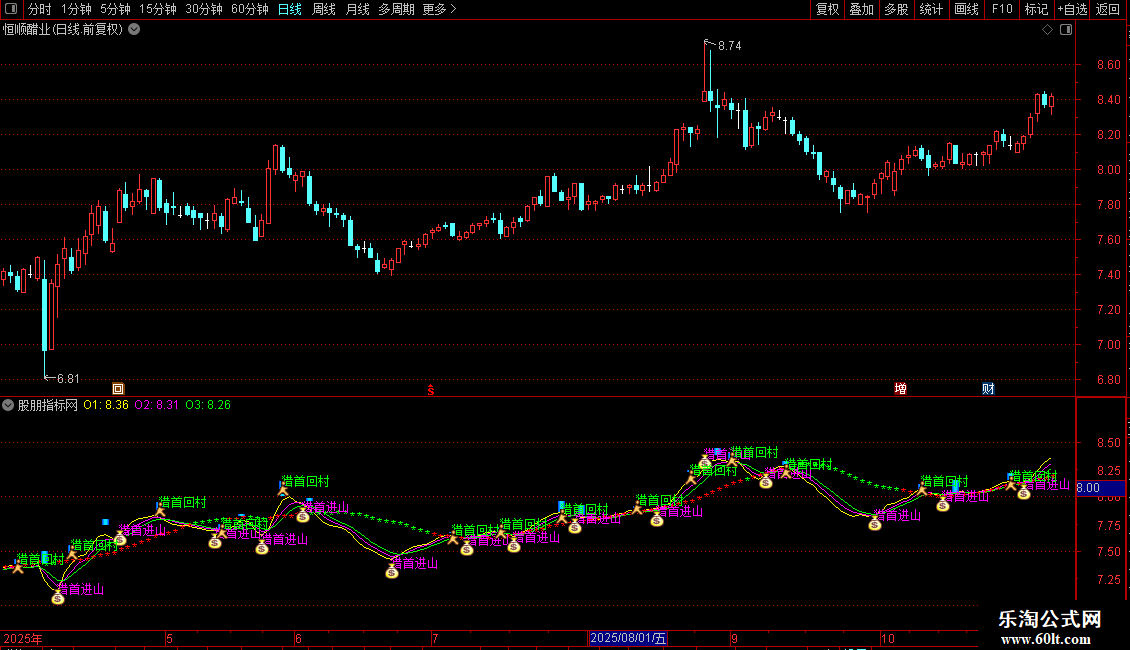
Task: Select the 15分钟 period tab
Action: click(x=158, y=9)
